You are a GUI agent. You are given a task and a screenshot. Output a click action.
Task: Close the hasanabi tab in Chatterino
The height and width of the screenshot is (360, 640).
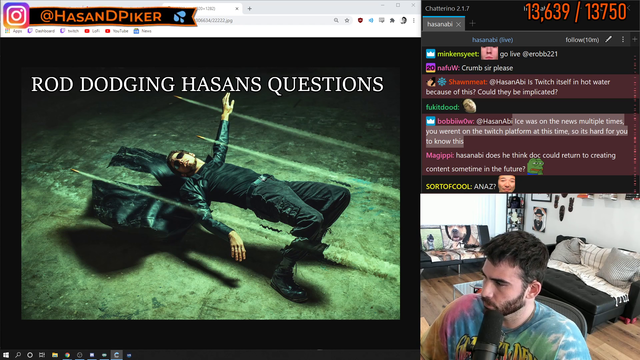pyautogui.click(x=458, y=24)
